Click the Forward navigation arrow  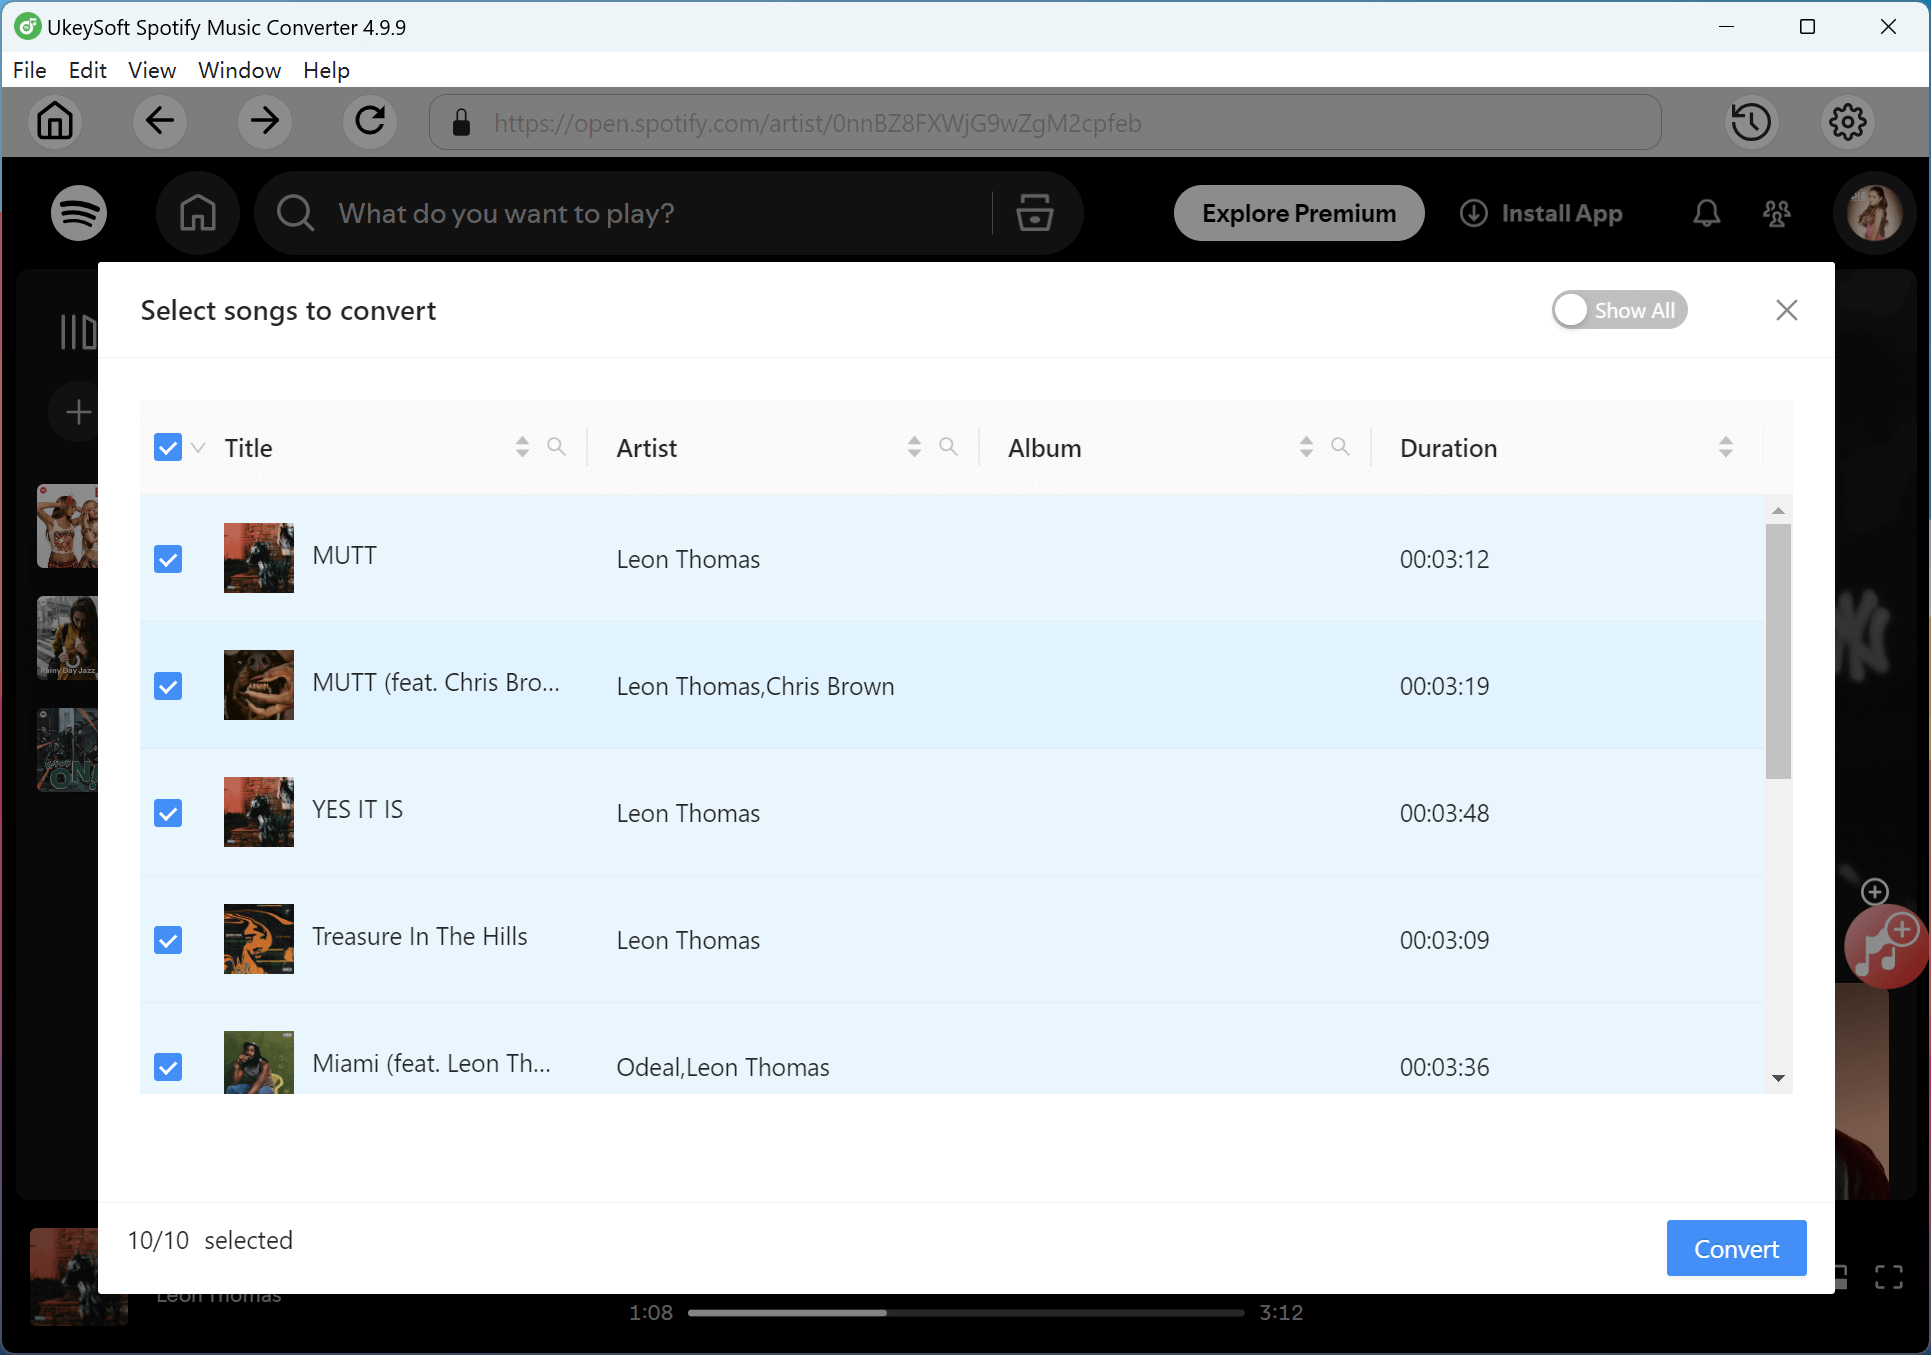(x=264, y=122)
